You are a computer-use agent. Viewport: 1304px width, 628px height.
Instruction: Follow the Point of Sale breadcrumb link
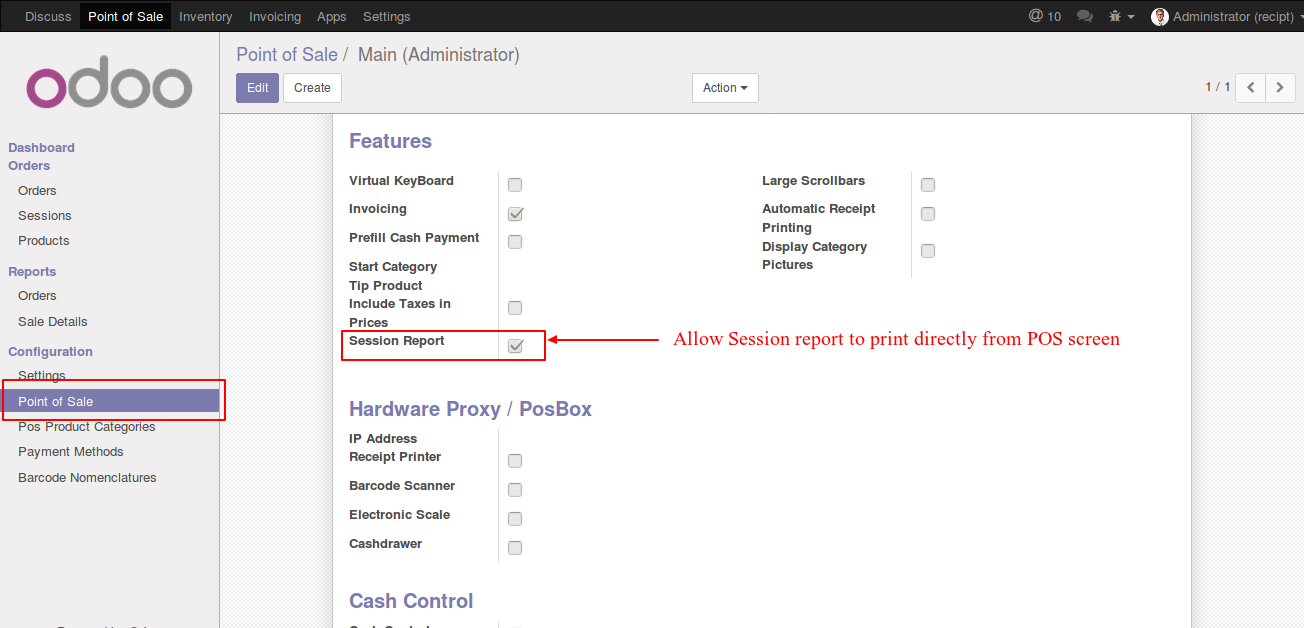[286, 55]
